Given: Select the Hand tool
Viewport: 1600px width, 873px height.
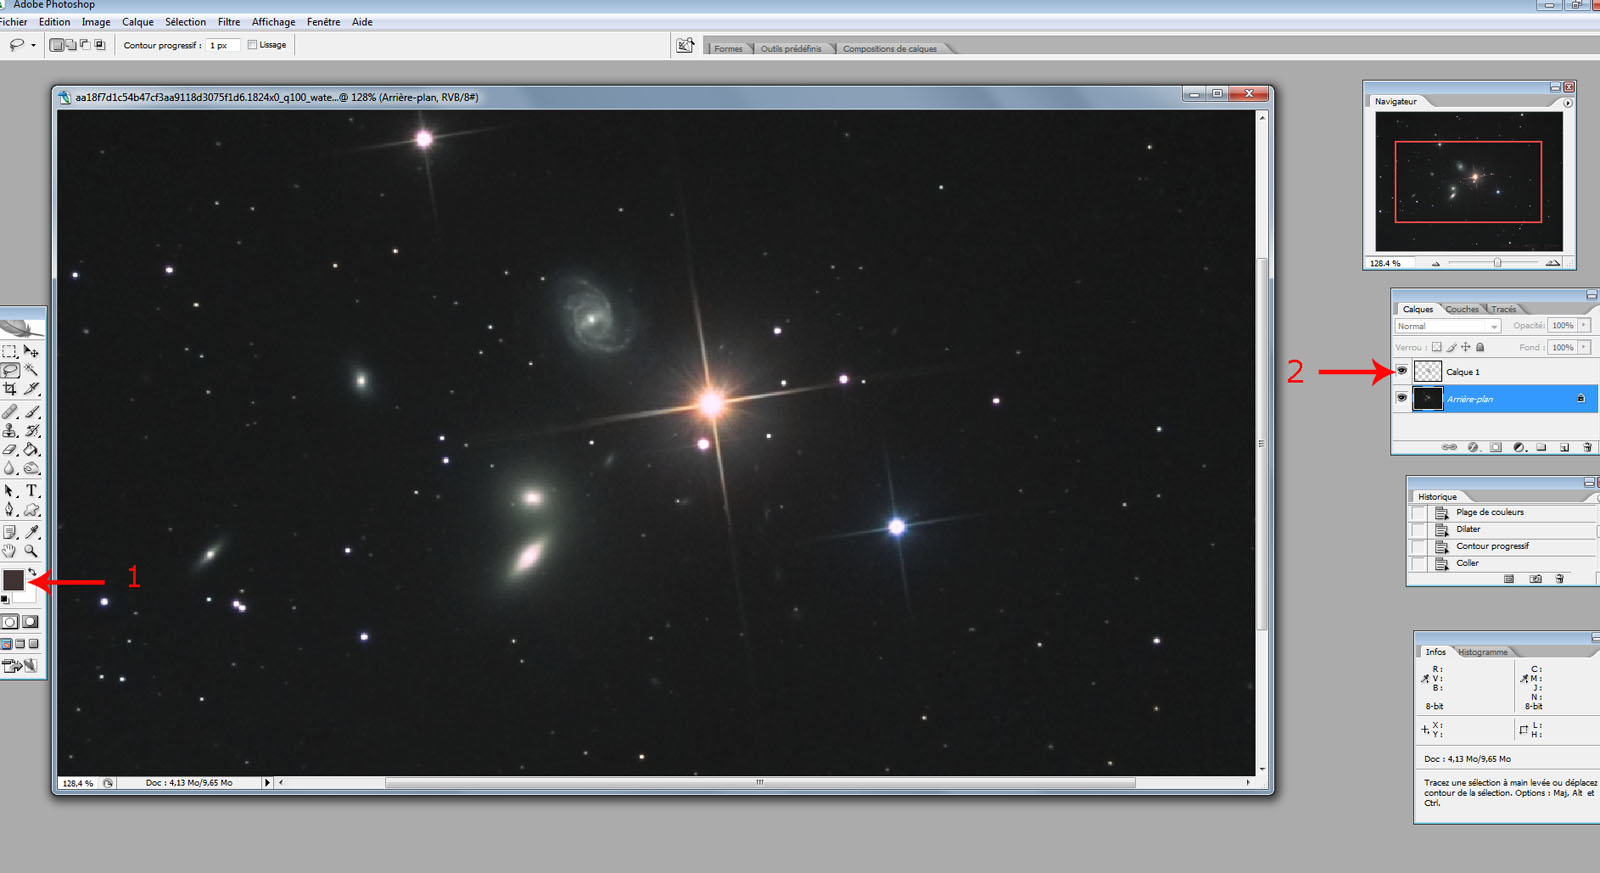Looking at the screenshot, I should point(10,551).
